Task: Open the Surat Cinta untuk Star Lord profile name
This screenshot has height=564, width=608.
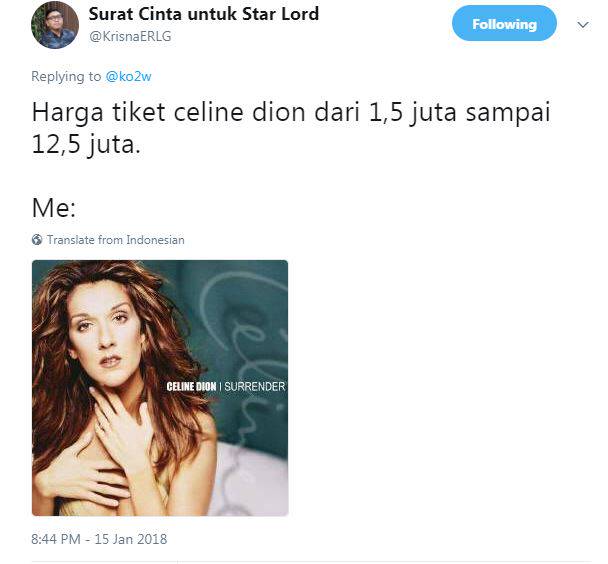Action: 204,14
